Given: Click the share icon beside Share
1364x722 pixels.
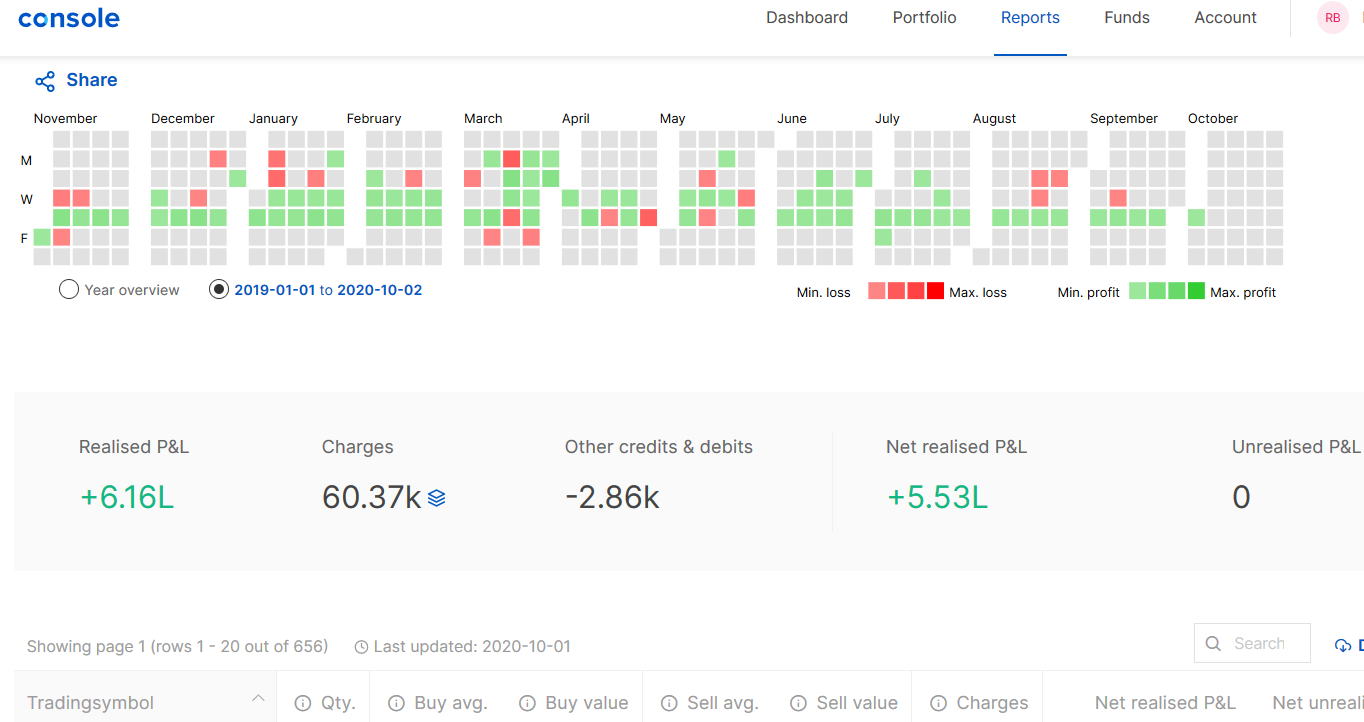Looking at the screenshot, I should (45, 81).
